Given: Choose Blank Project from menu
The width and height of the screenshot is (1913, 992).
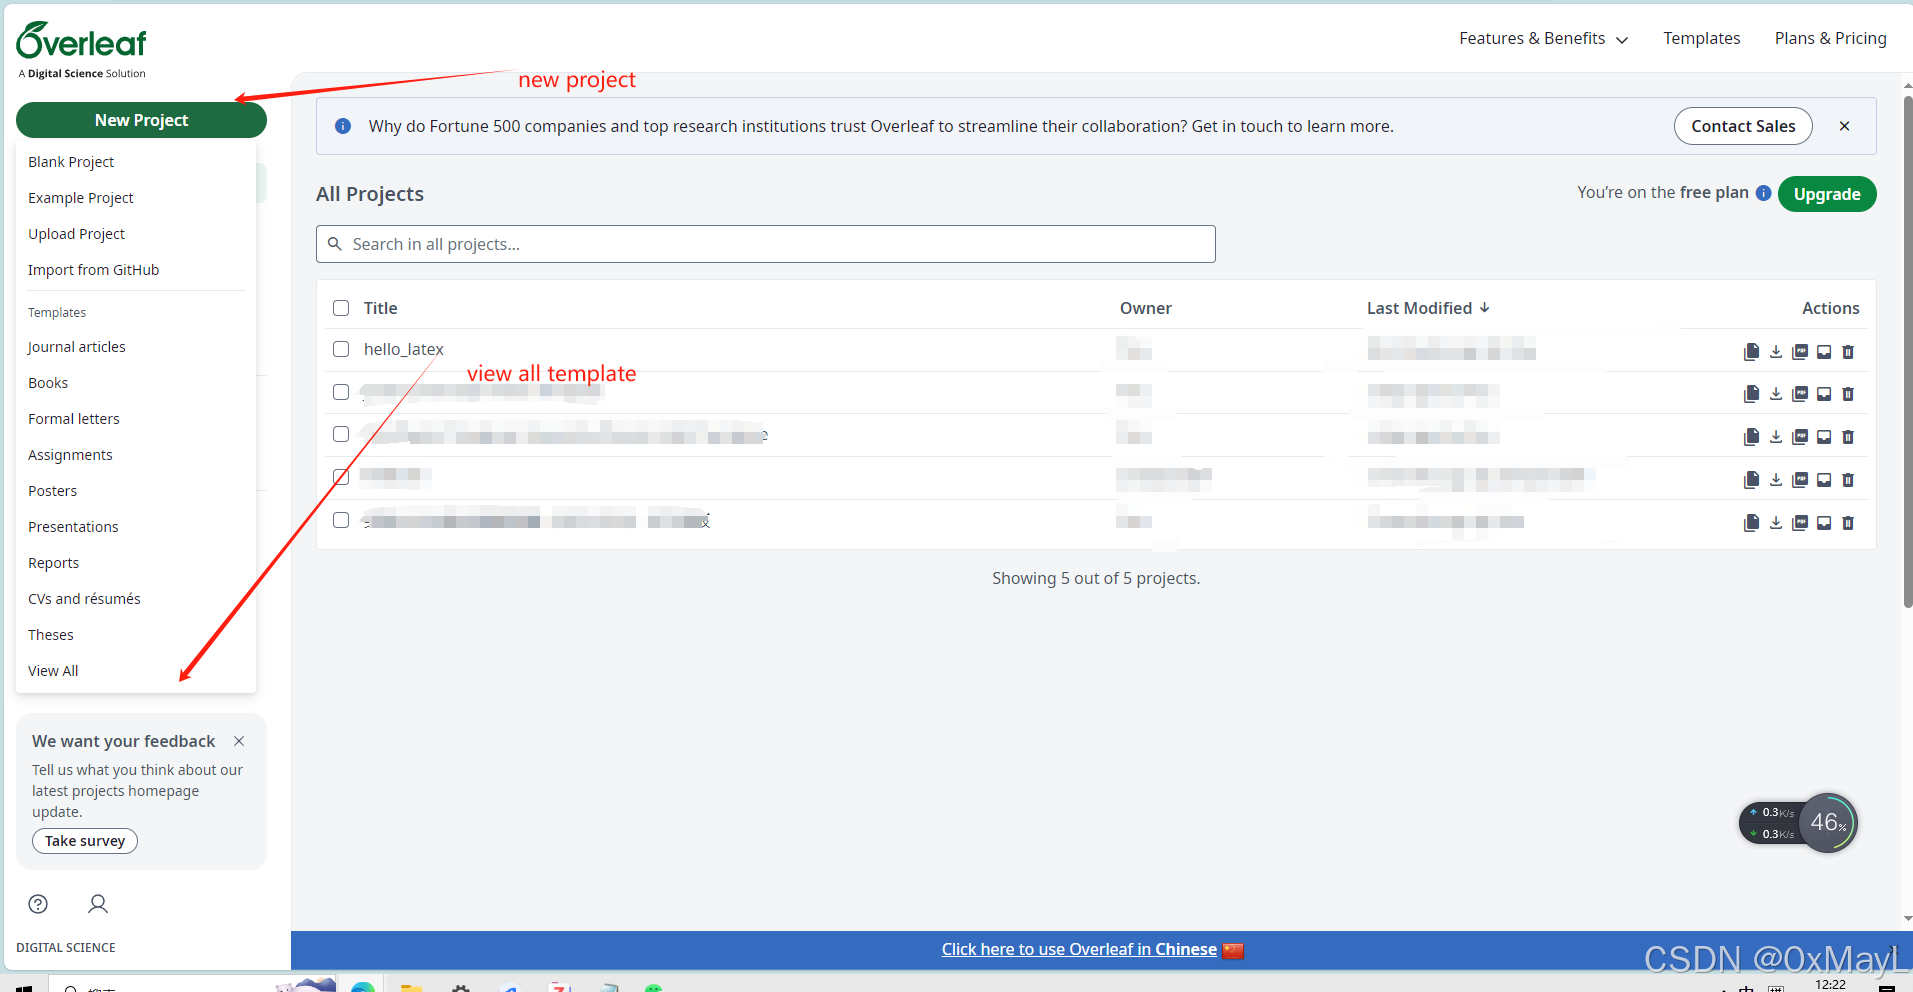Looking at the screenshot, I should pyautogui.click(x=71, y=162).
